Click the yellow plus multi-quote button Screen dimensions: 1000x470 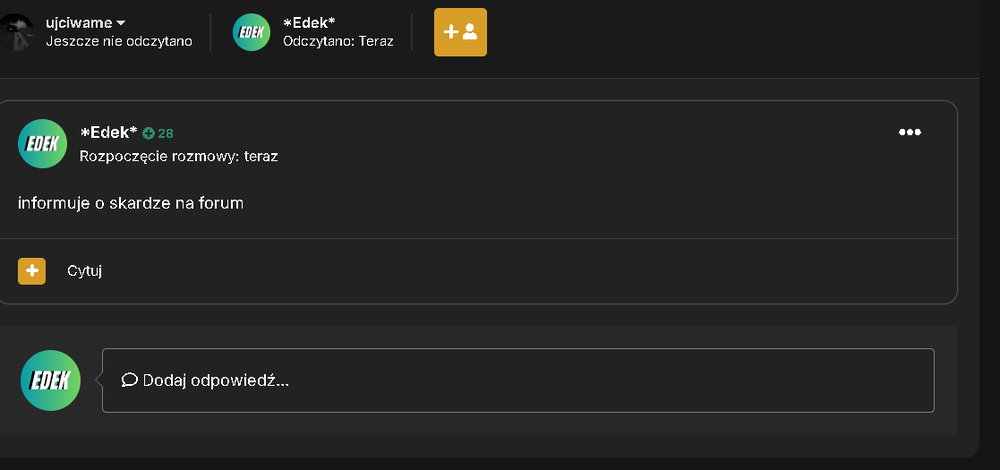32,271
